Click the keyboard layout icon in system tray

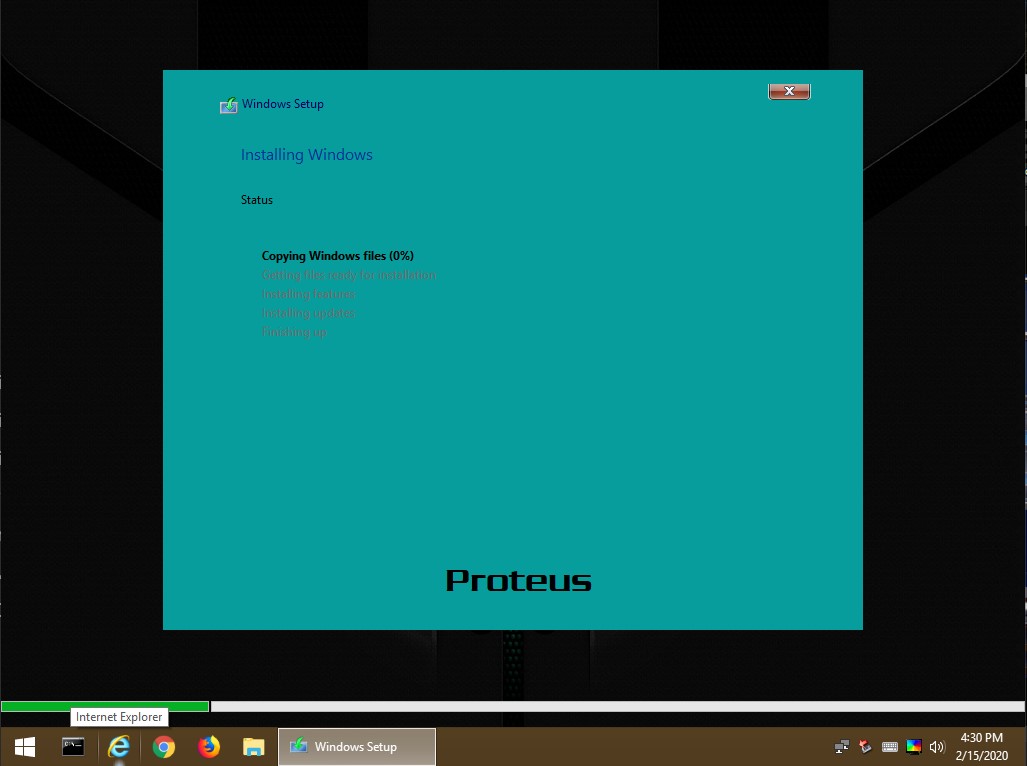(x=889, y=747)
